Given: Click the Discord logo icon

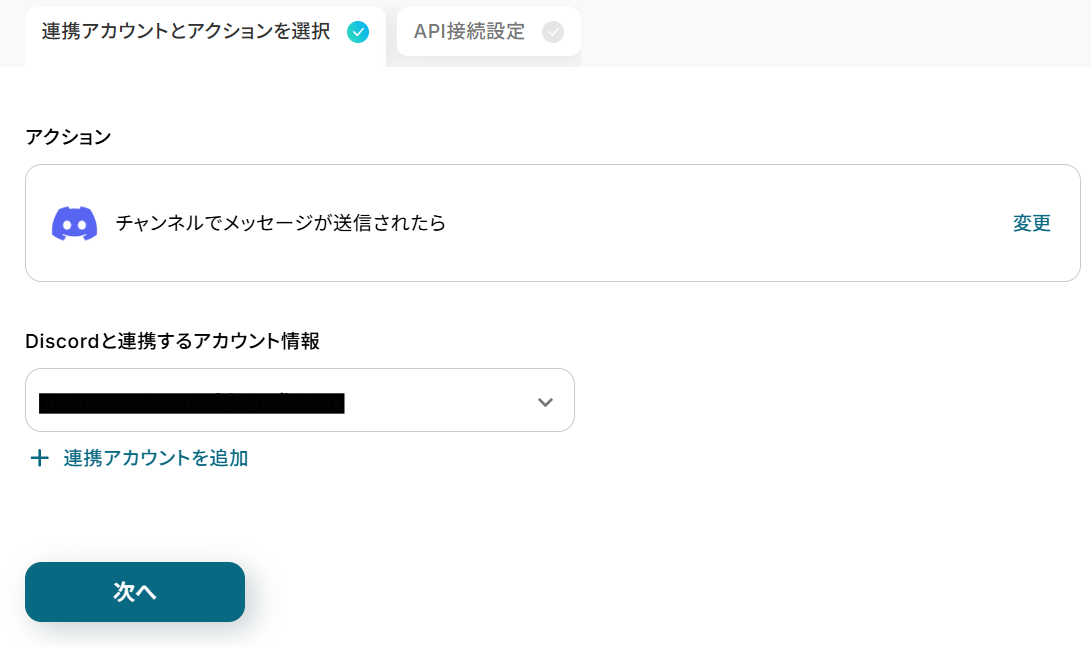Looking at the screenshot, I should pos(74,223).
